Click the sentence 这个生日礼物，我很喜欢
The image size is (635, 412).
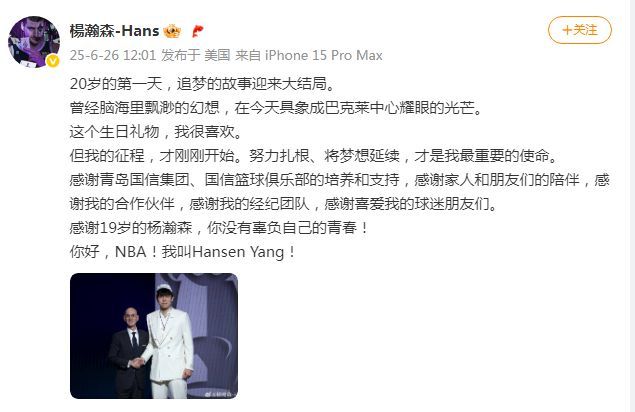[156, 132]
